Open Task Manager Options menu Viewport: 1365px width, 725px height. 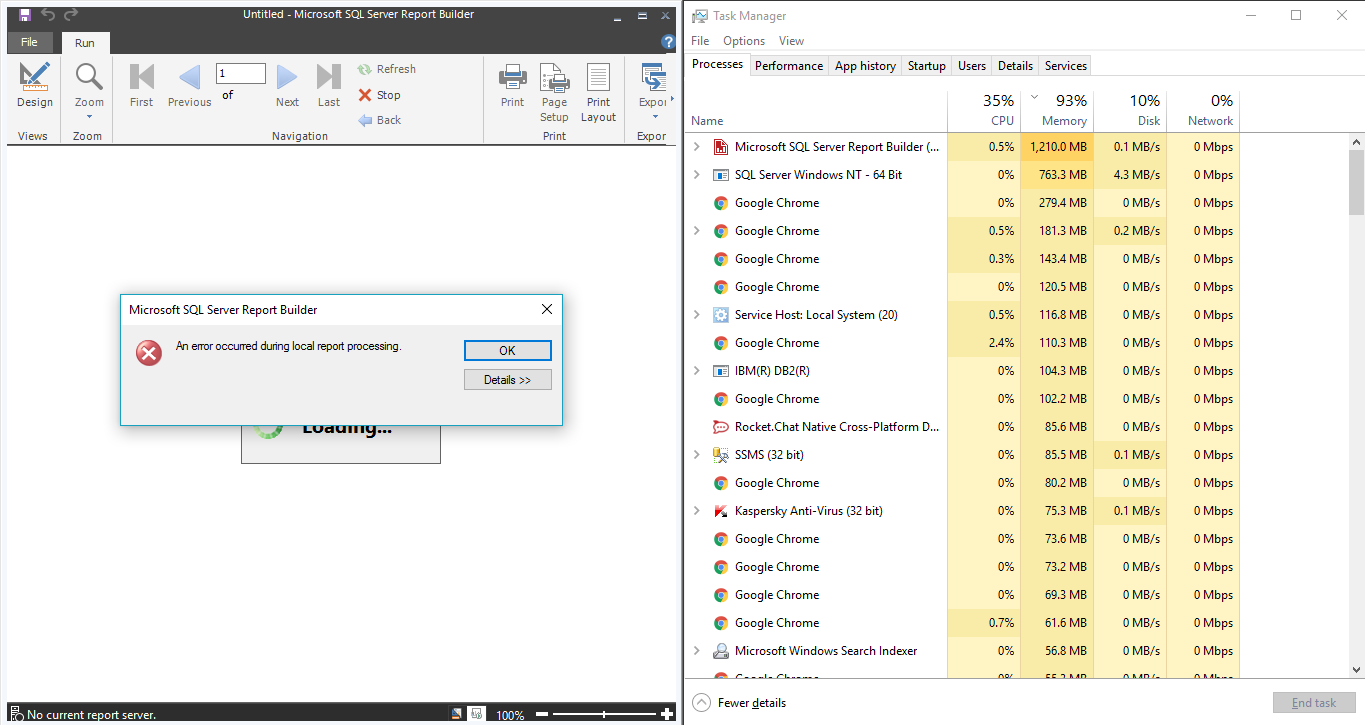pyautogui.click(x=744, y=41)
